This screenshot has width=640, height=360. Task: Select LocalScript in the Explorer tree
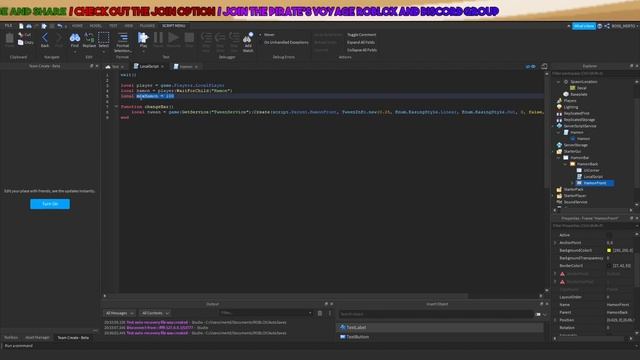[593, 177]
